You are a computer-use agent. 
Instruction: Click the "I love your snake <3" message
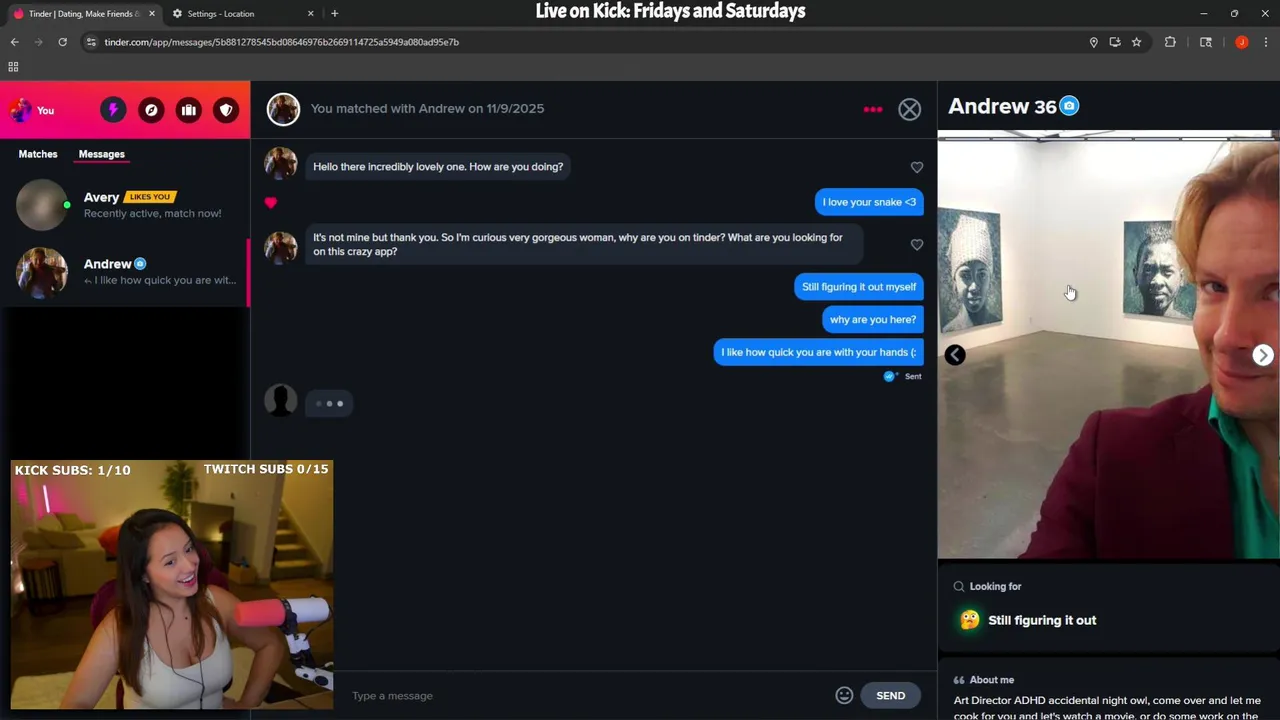(x=869, y=202)
